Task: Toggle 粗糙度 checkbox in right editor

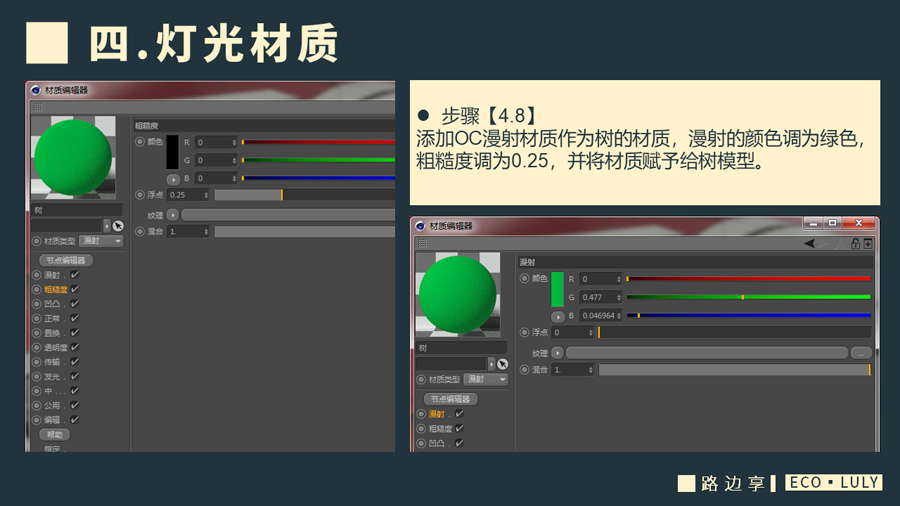Action: pos(460,428)
